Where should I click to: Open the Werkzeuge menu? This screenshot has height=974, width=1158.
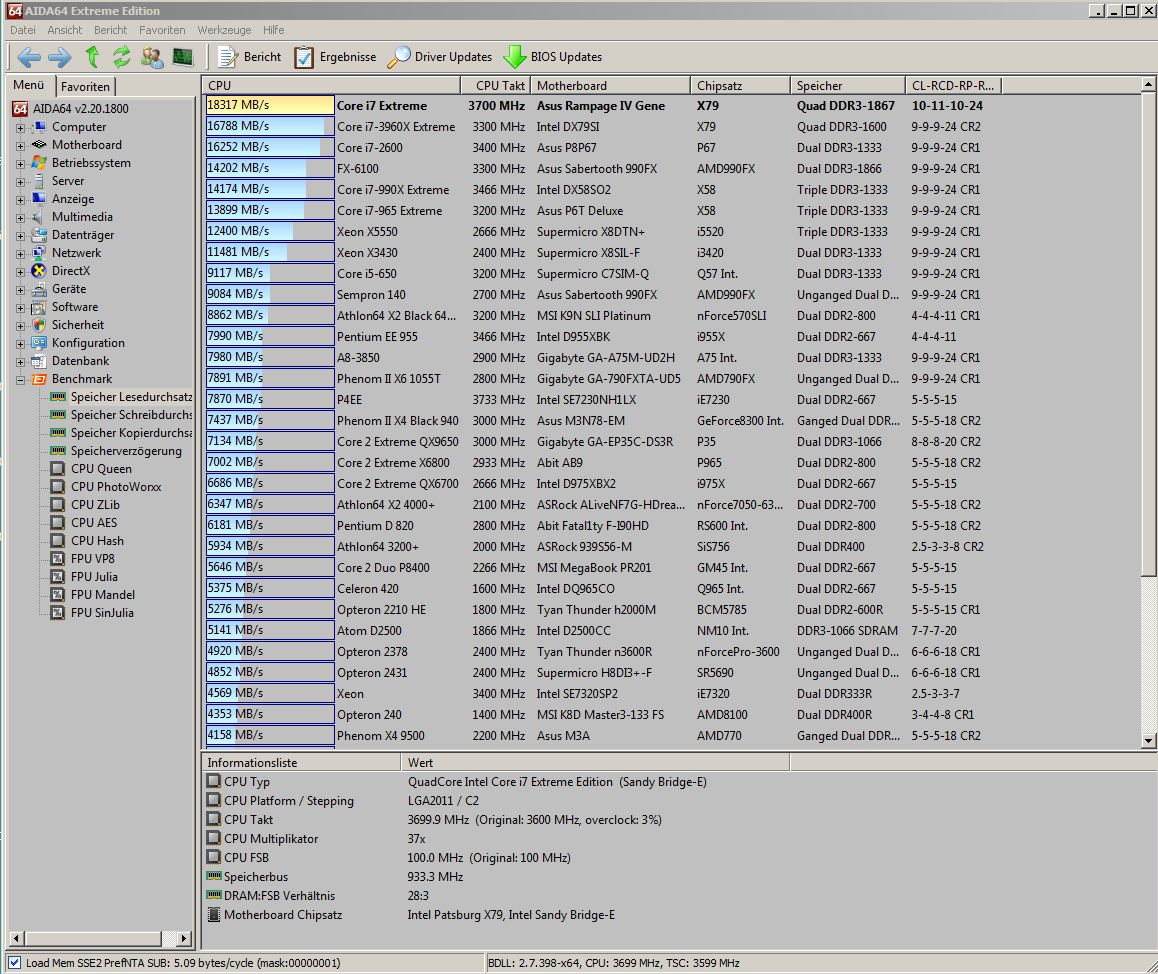click(224, 30)
